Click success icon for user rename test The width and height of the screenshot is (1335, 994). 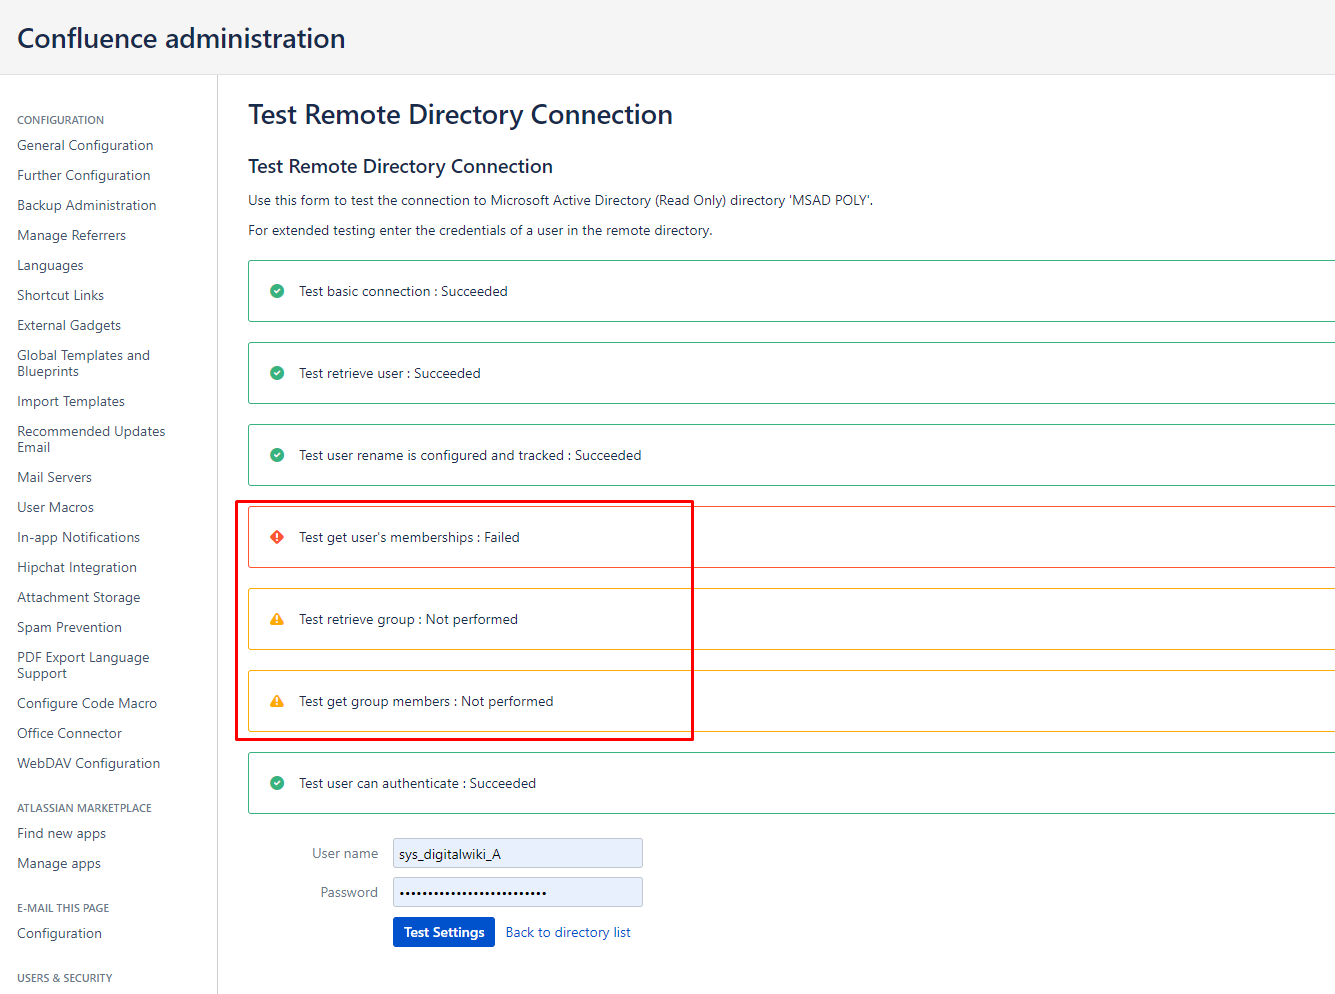pyautogui.click(x=277, y=455)
